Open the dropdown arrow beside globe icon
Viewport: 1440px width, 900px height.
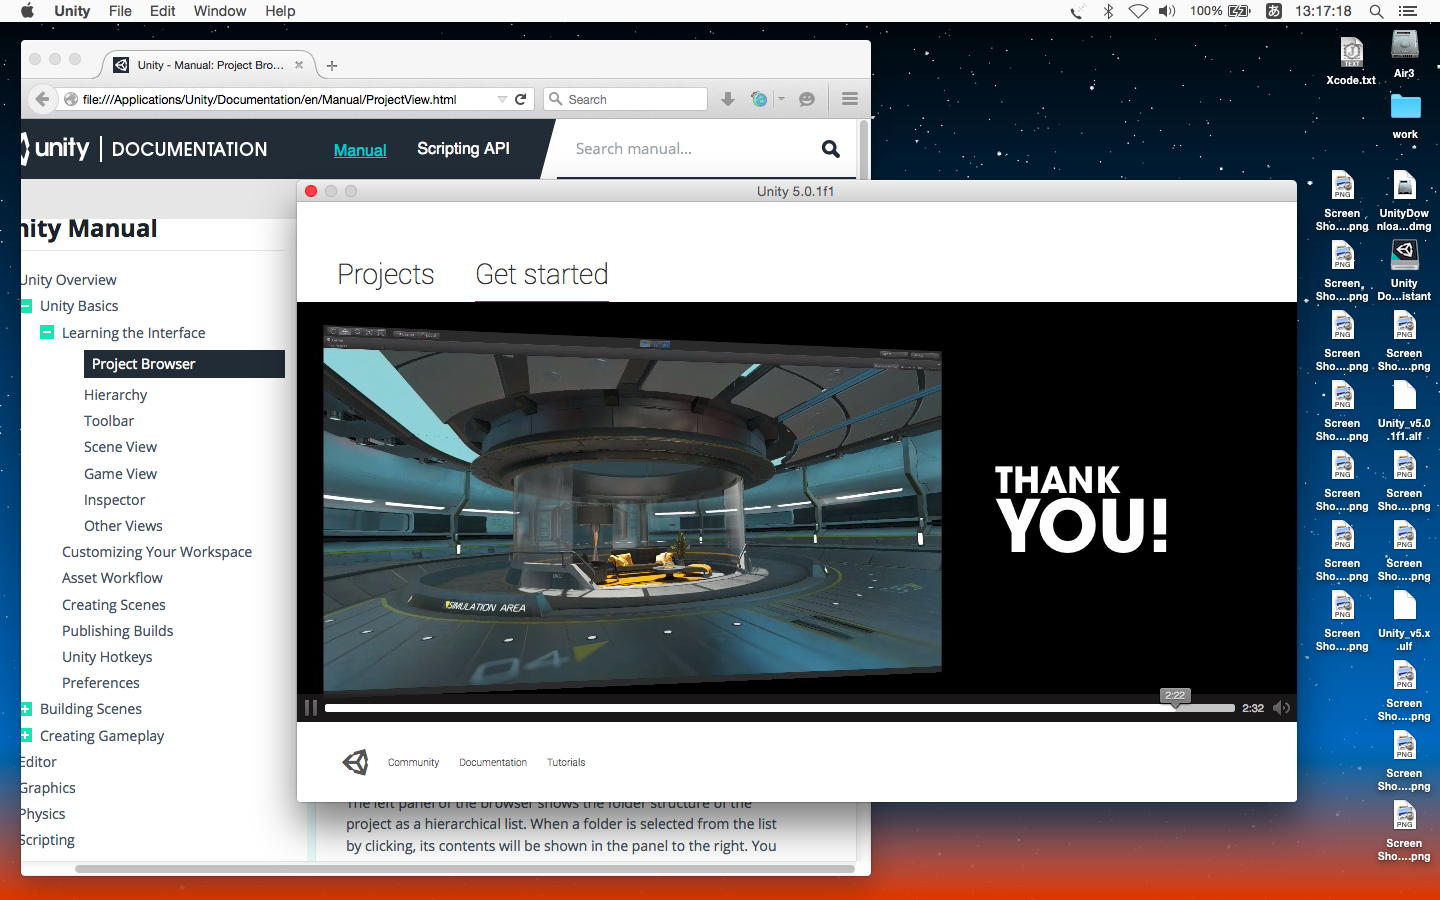781,99
